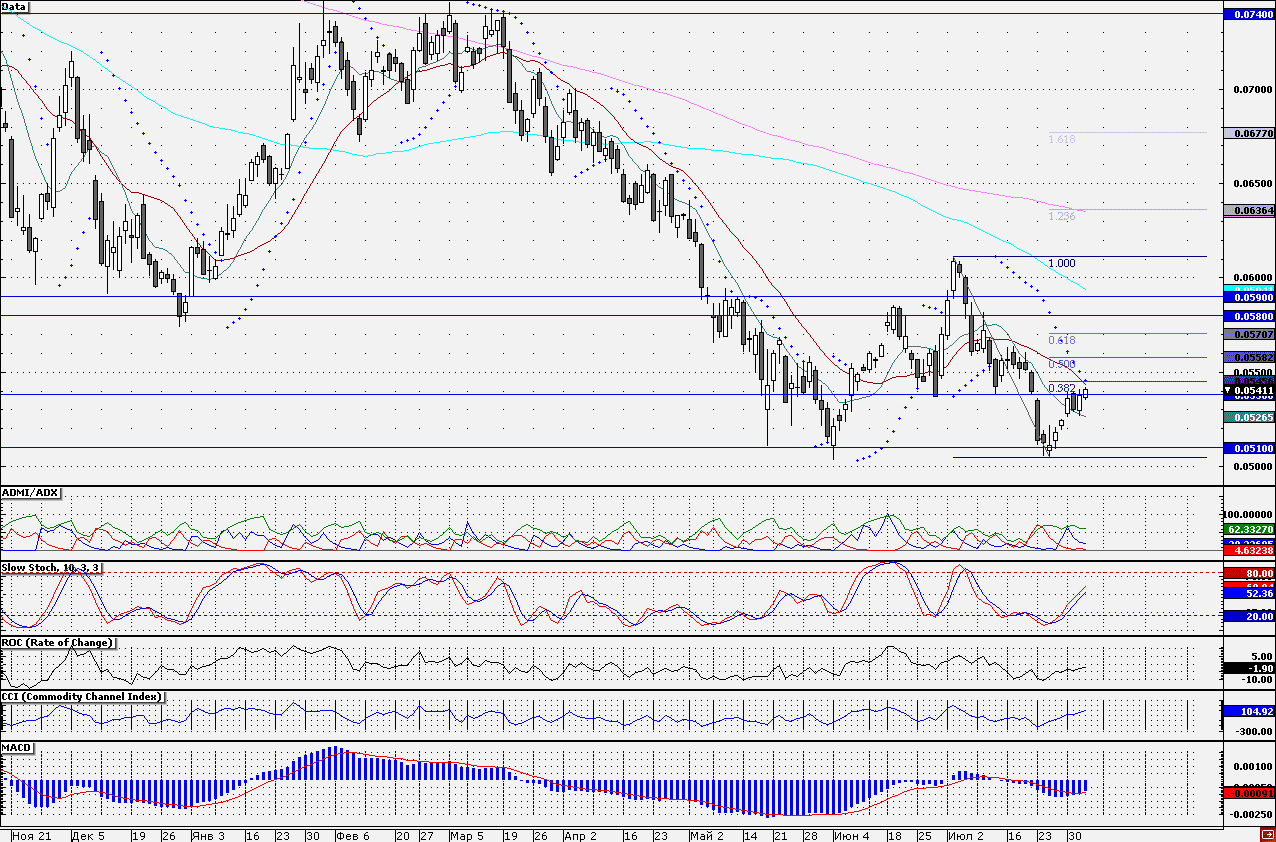Select the 1.000 Fibonacci level label
Image resolution: width=1276 pixels, height=842 pixels.
[1061, 263]
